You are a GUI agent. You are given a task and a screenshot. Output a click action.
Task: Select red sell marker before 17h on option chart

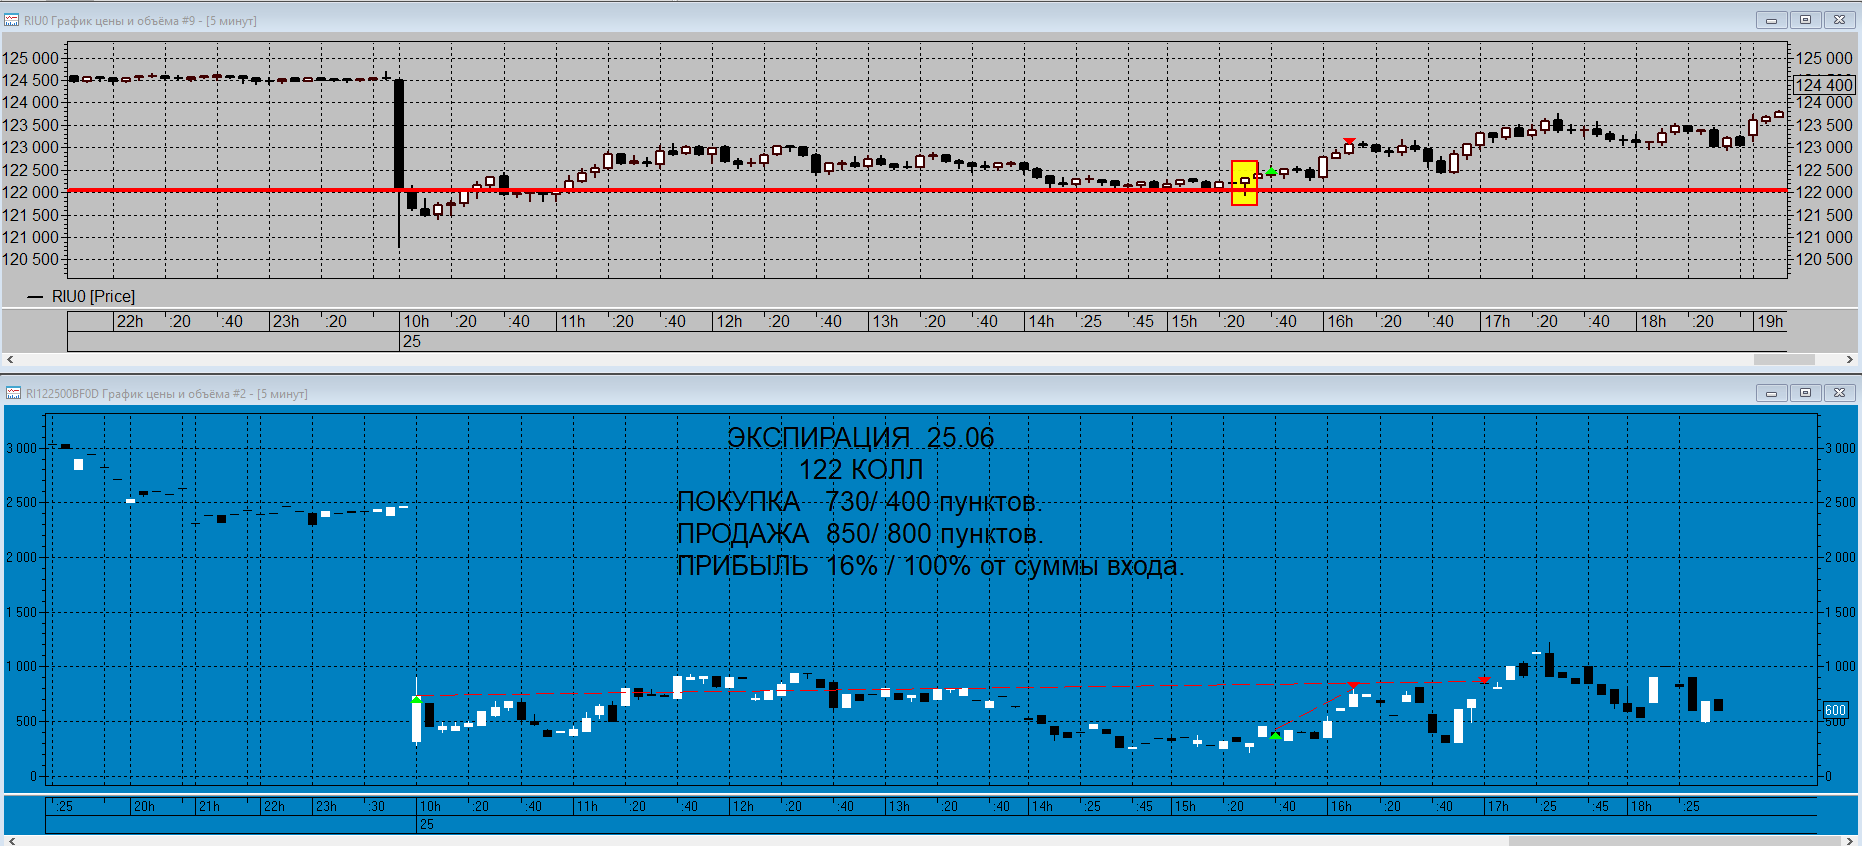point(1484,680)
